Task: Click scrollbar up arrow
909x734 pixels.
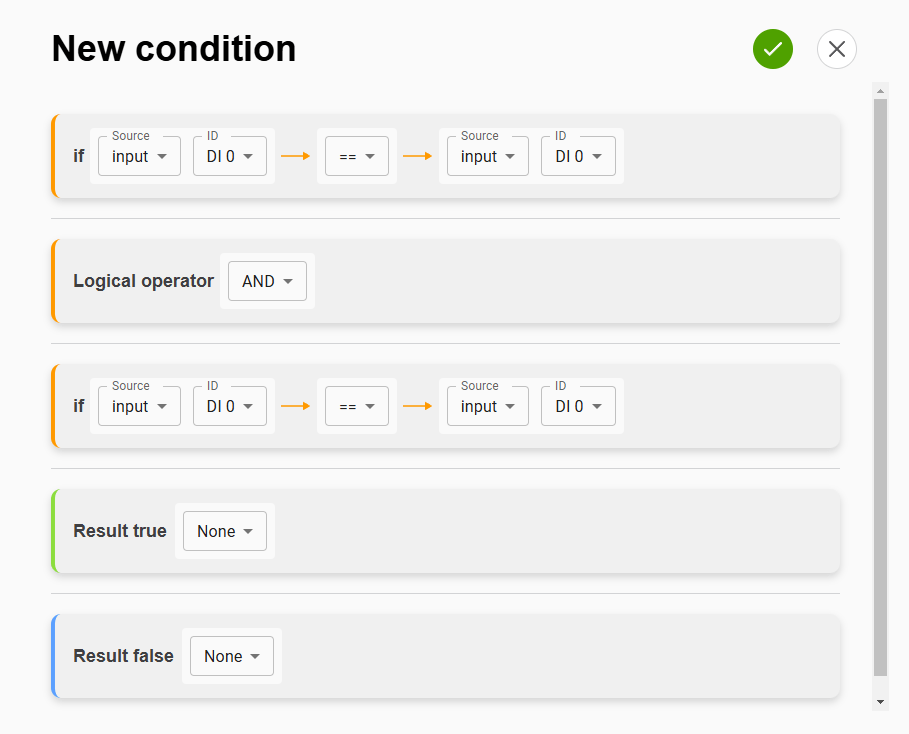Action: [880, 91]
